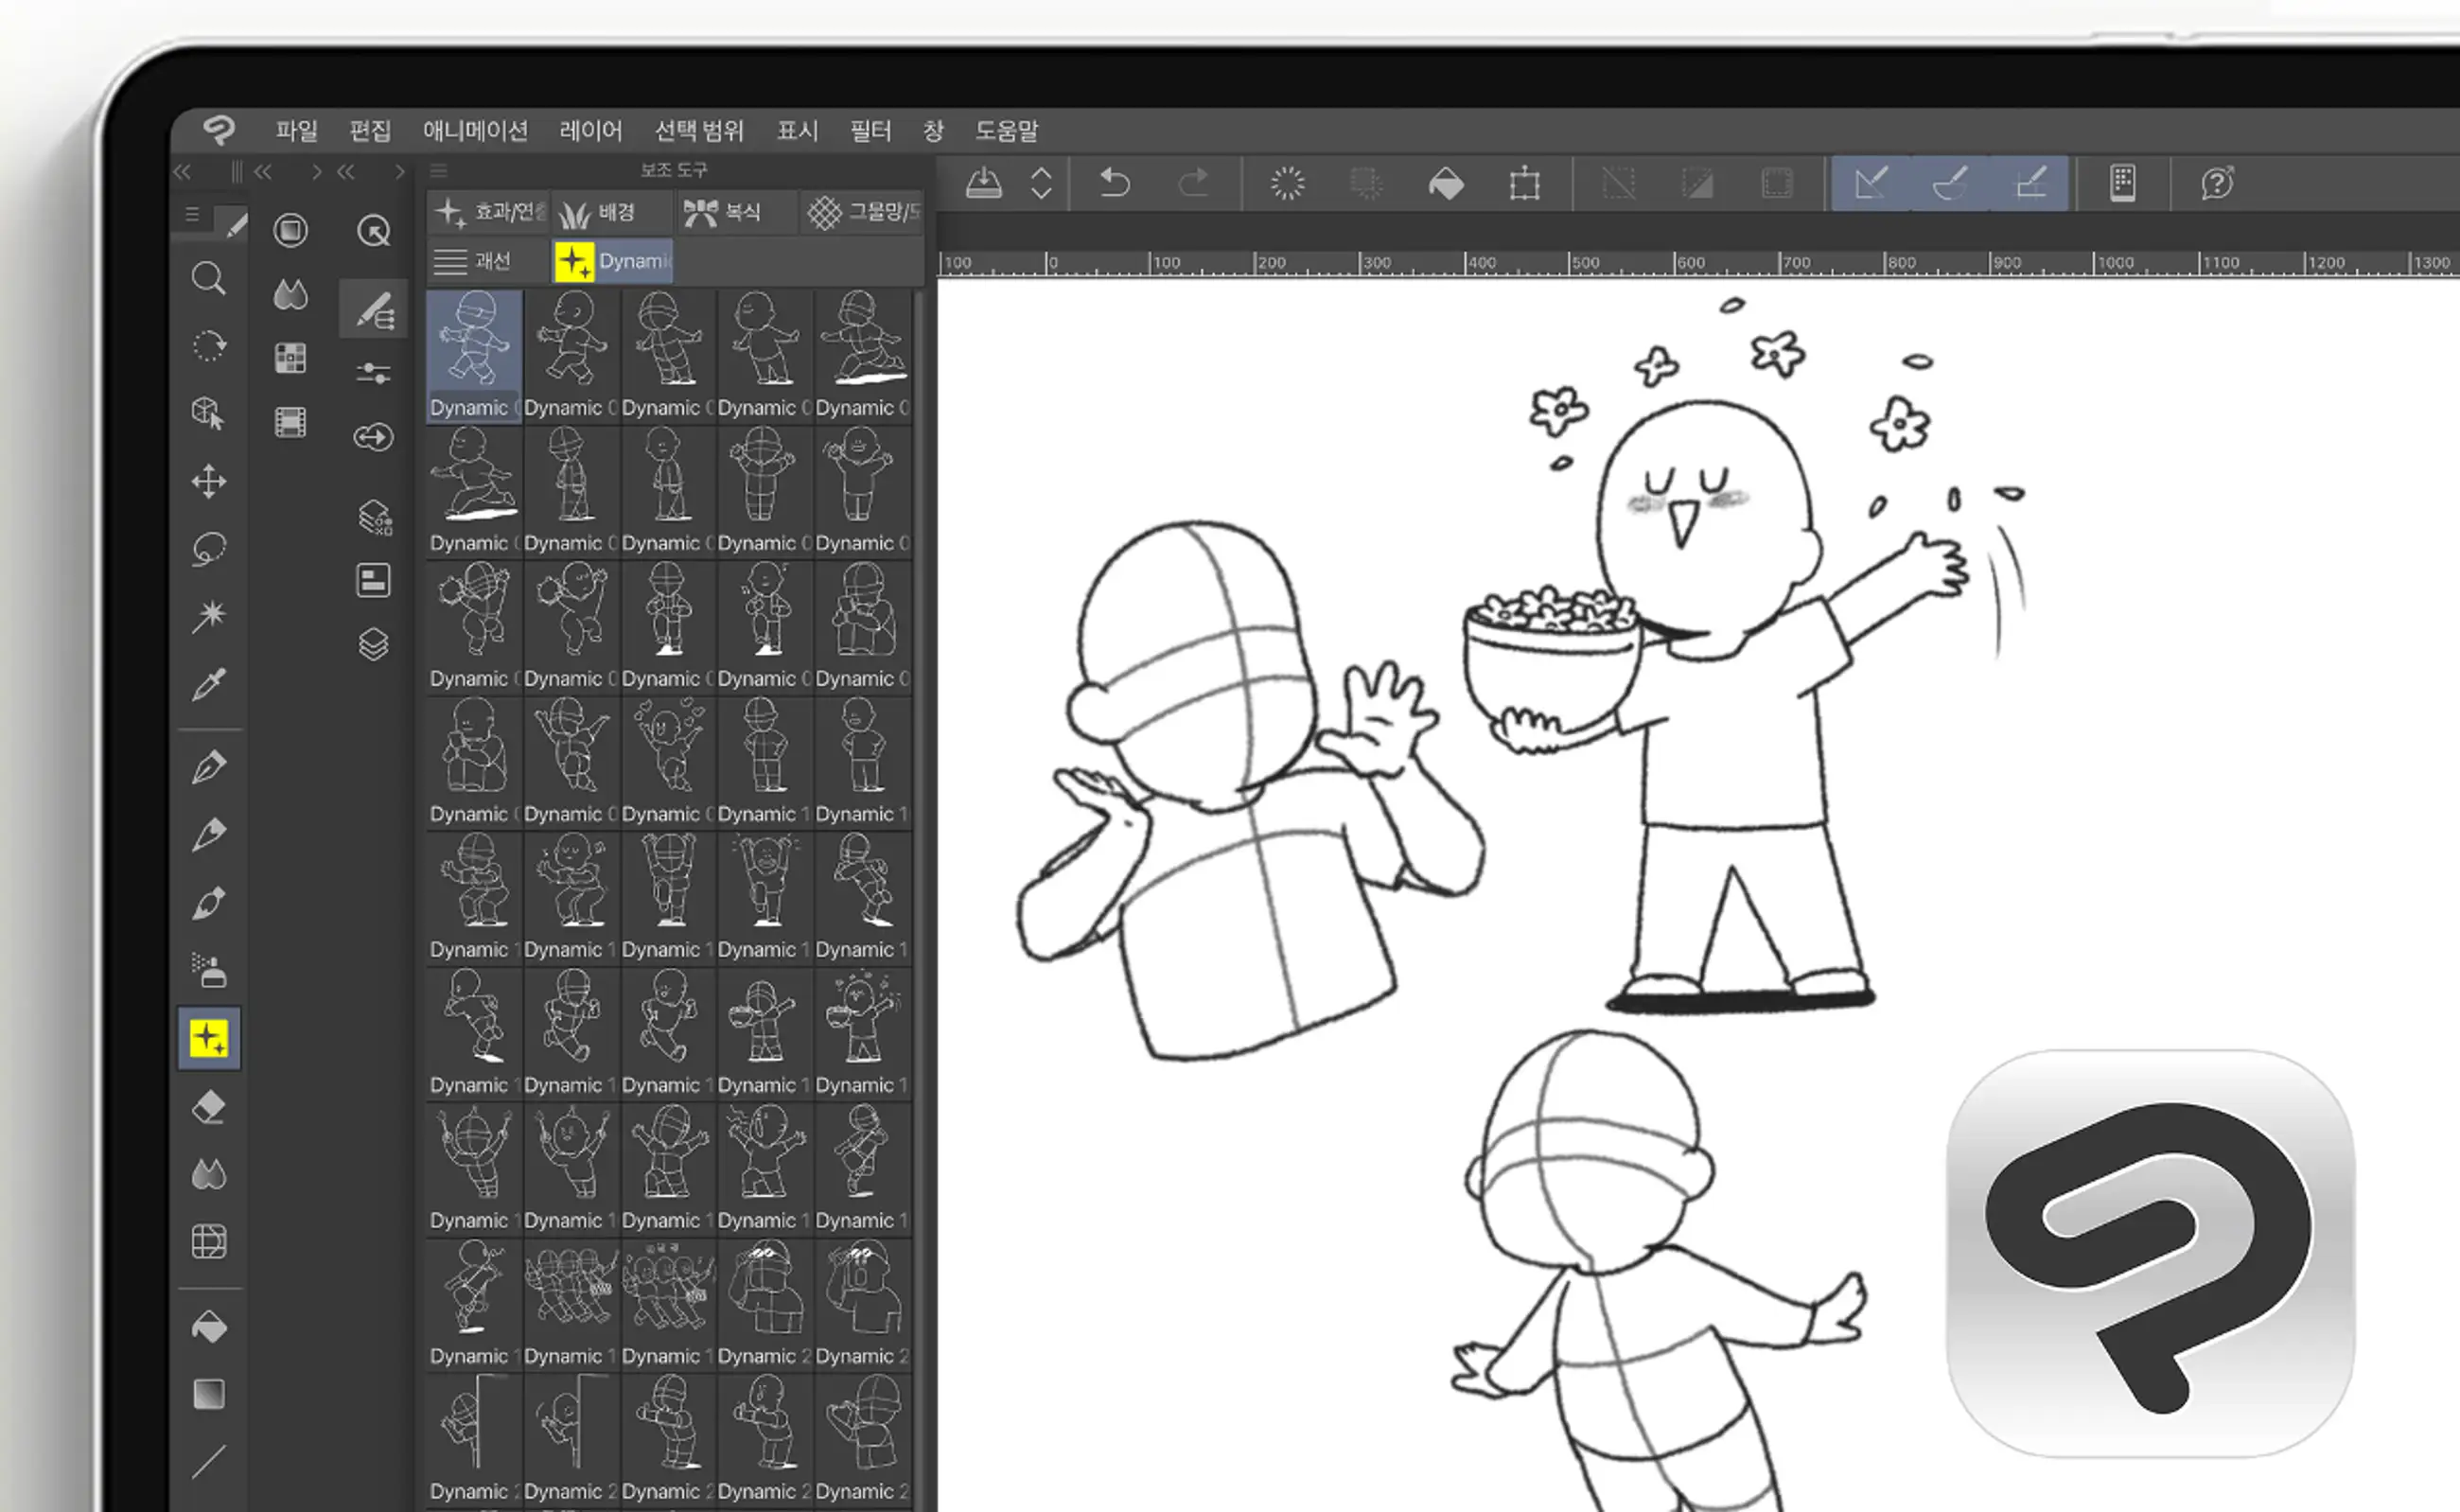Select the highlighted first Dynamic pose thumbnail
This screenshot has height=1512, width=2460.
(474, 356)
